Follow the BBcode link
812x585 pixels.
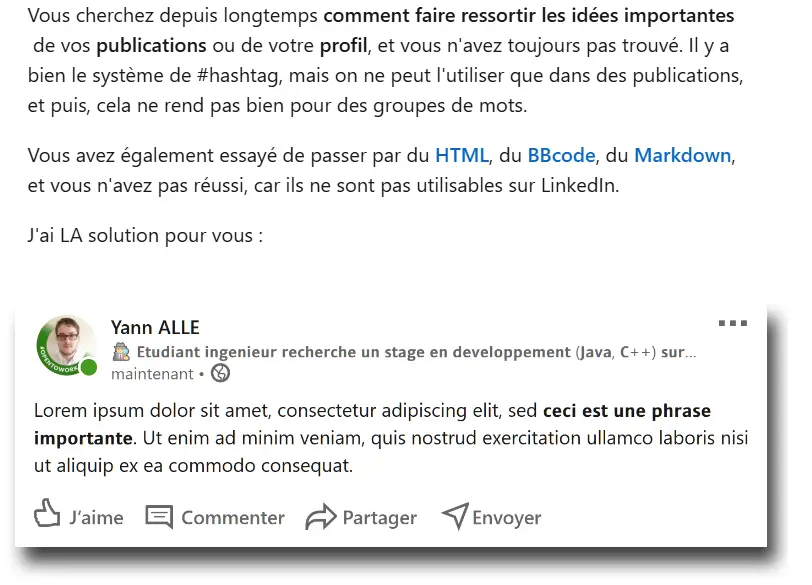pos(561,155)
